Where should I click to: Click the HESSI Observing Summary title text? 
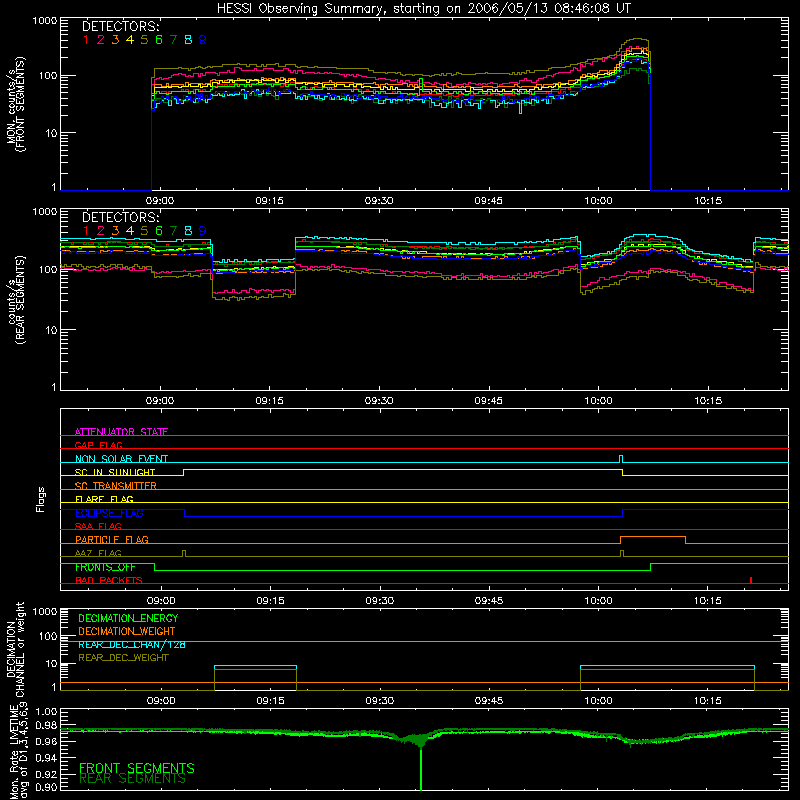pos(423,9)
